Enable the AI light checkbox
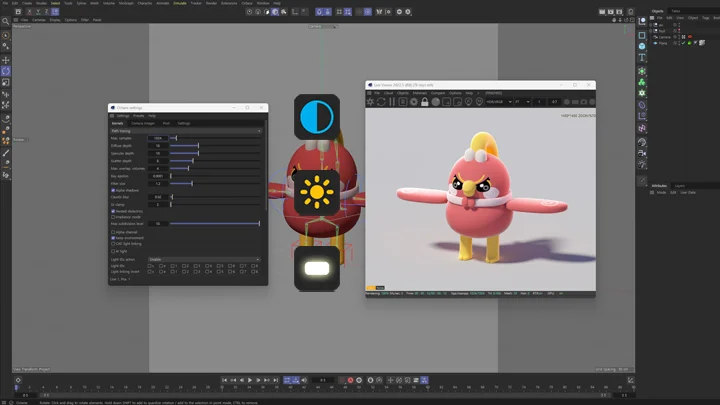The width and height of the screenshot is (720, 405). [113, 251]
